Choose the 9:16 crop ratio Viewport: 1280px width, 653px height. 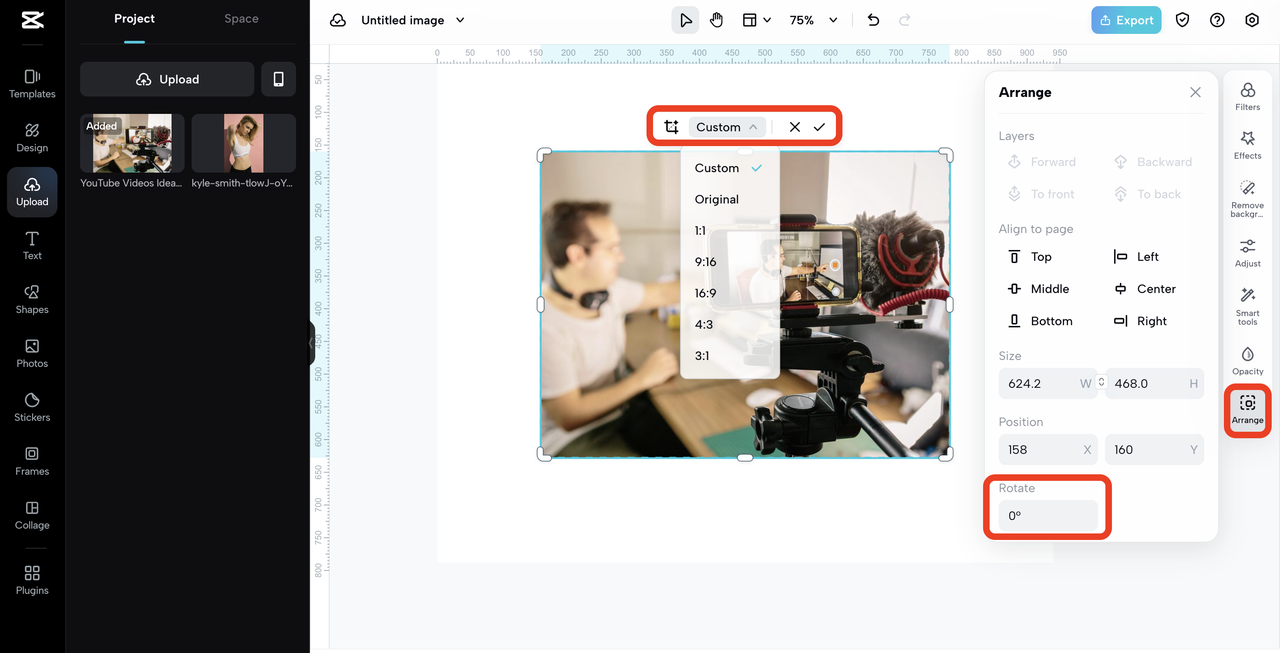[729, 262]
